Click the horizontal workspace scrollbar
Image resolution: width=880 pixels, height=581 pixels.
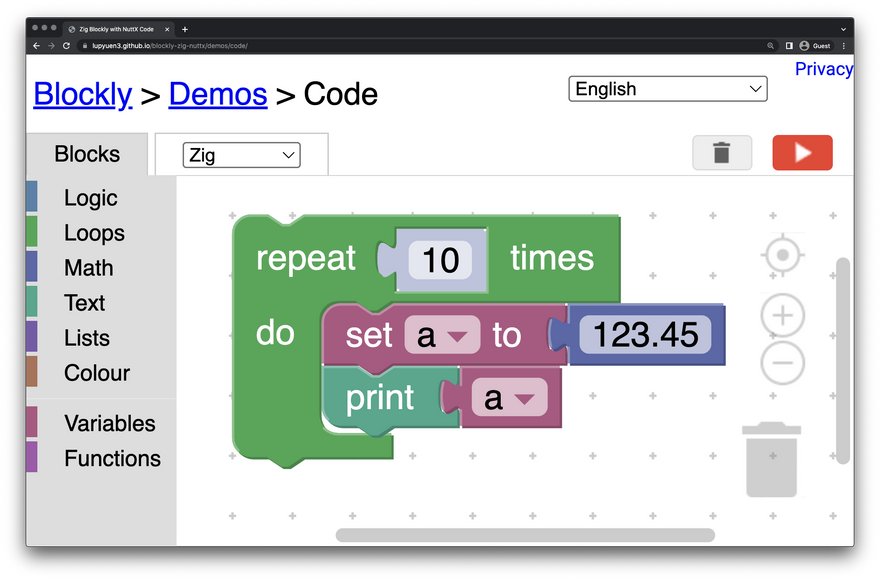[x=525, y=535]
